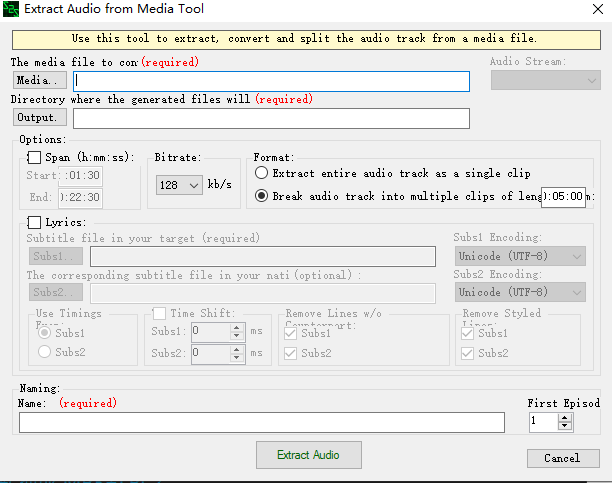Select Extract entire audio track as single clip
The width and height of the screenshot is (612, 483).
pyautogui.click(x=262, y=173)
